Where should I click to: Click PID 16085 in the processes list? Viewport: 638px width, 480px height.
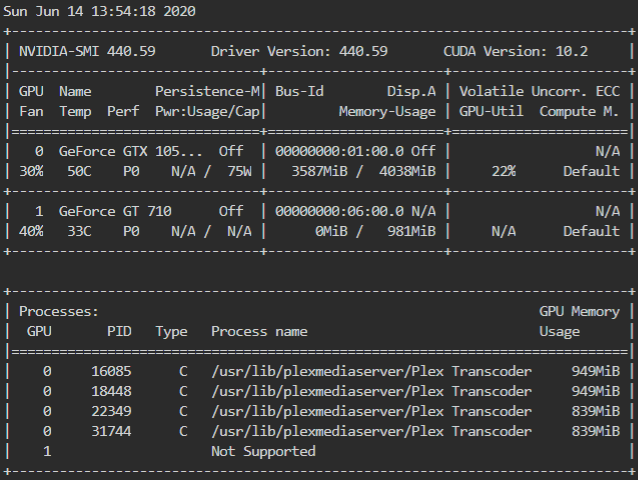[x=111, y=371]
